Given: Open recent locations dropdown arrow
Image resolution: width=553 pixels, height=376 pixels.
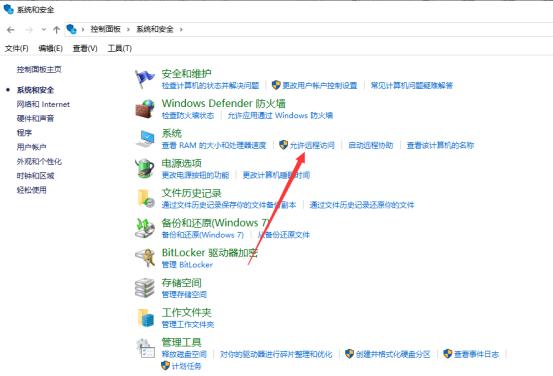Looking at the screenshot, I should [x=44, y=30].
